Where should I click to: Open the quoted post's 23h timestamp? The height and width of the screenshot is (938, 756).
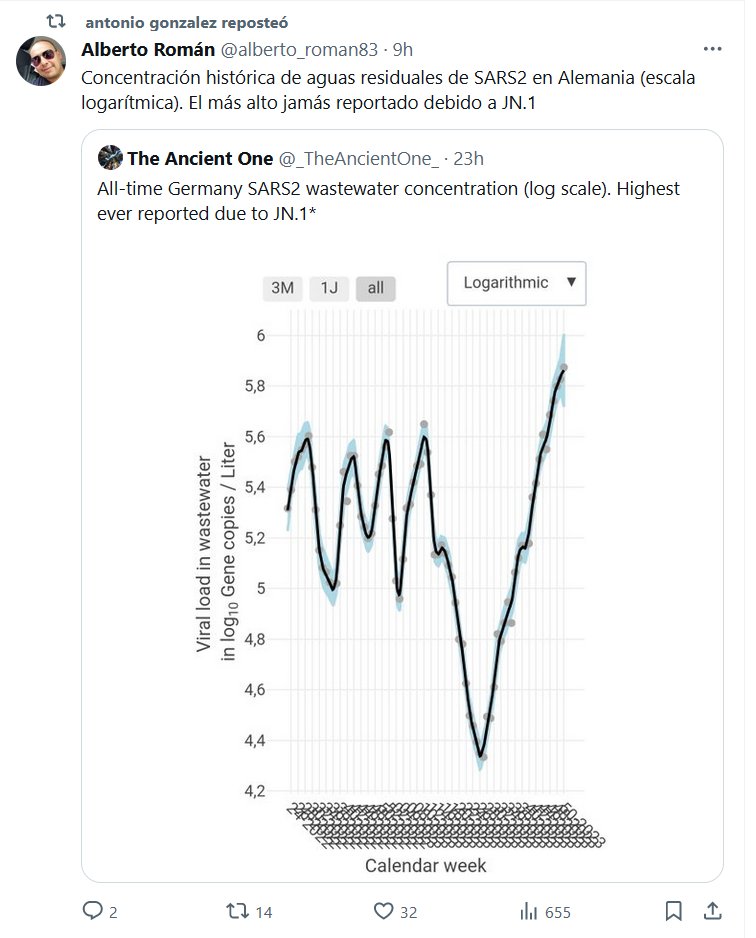(468, 158)
